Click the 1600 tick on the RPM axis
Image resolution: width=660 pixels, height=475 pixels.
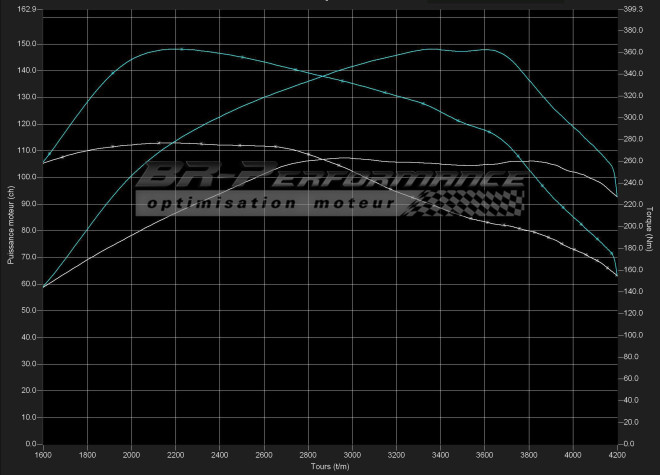coord(43,453)
